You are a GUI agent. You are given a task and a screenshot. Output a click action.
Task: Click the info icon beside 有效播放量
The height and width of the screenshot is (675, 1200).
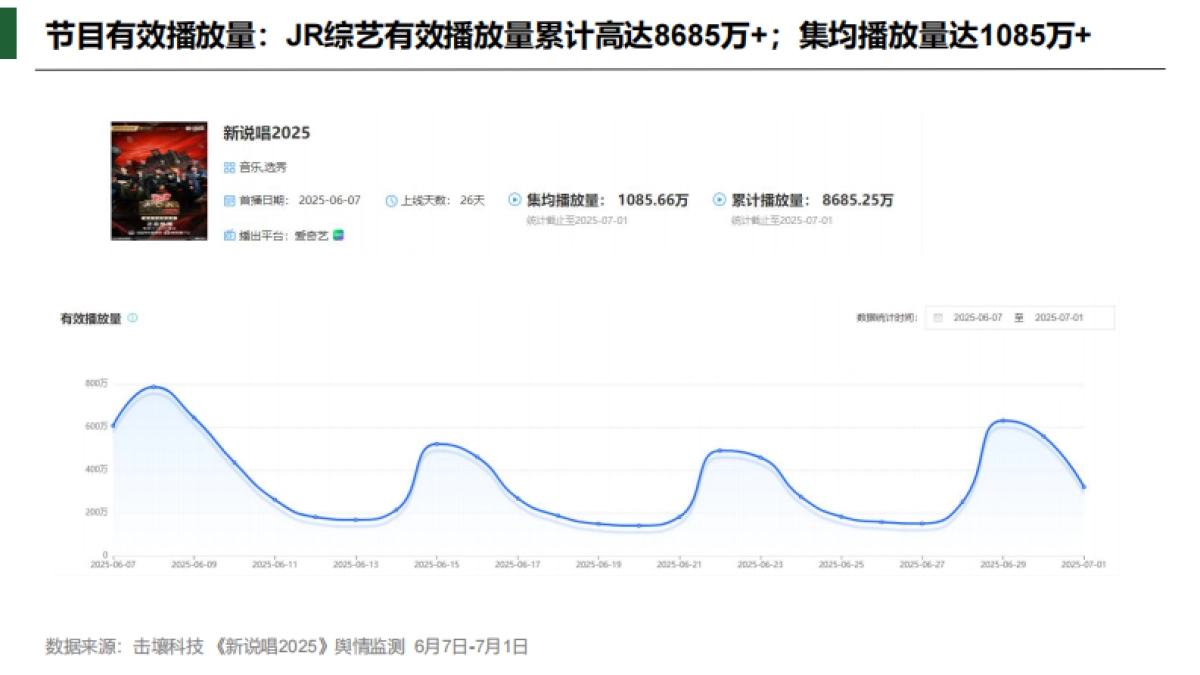click(x=134, y=318)
